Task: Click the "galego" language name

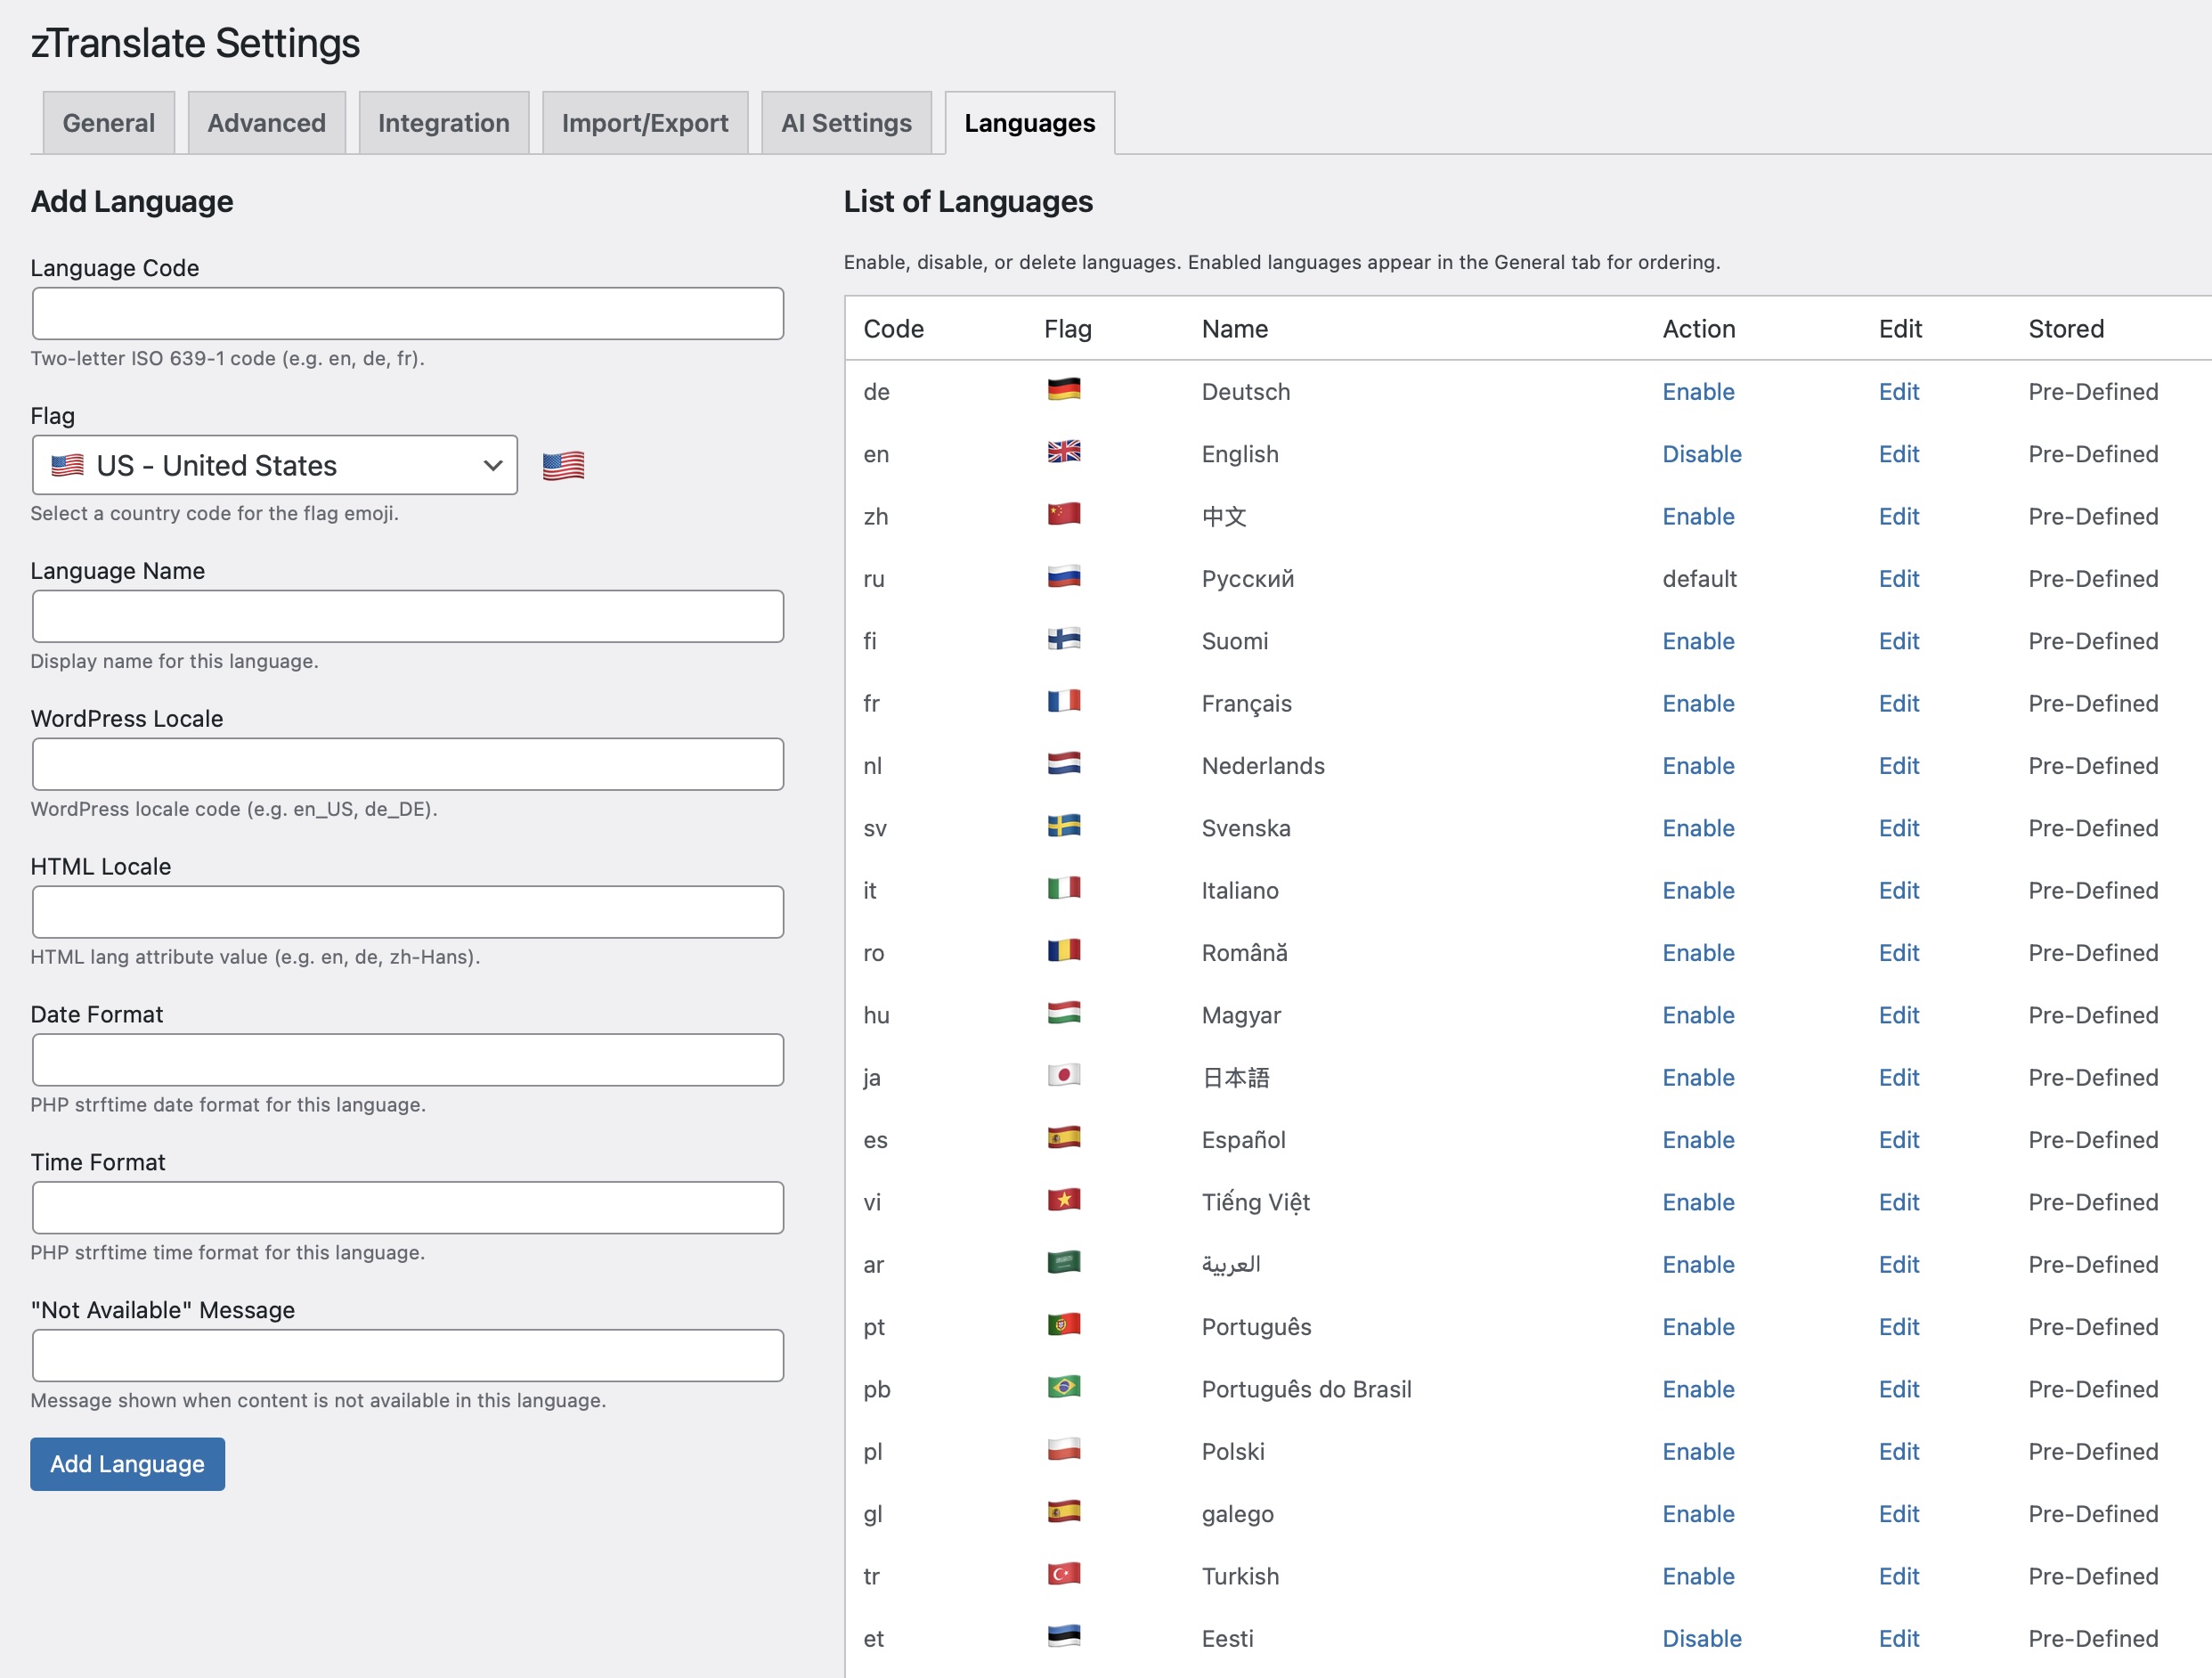Action: [1237, 1514]
